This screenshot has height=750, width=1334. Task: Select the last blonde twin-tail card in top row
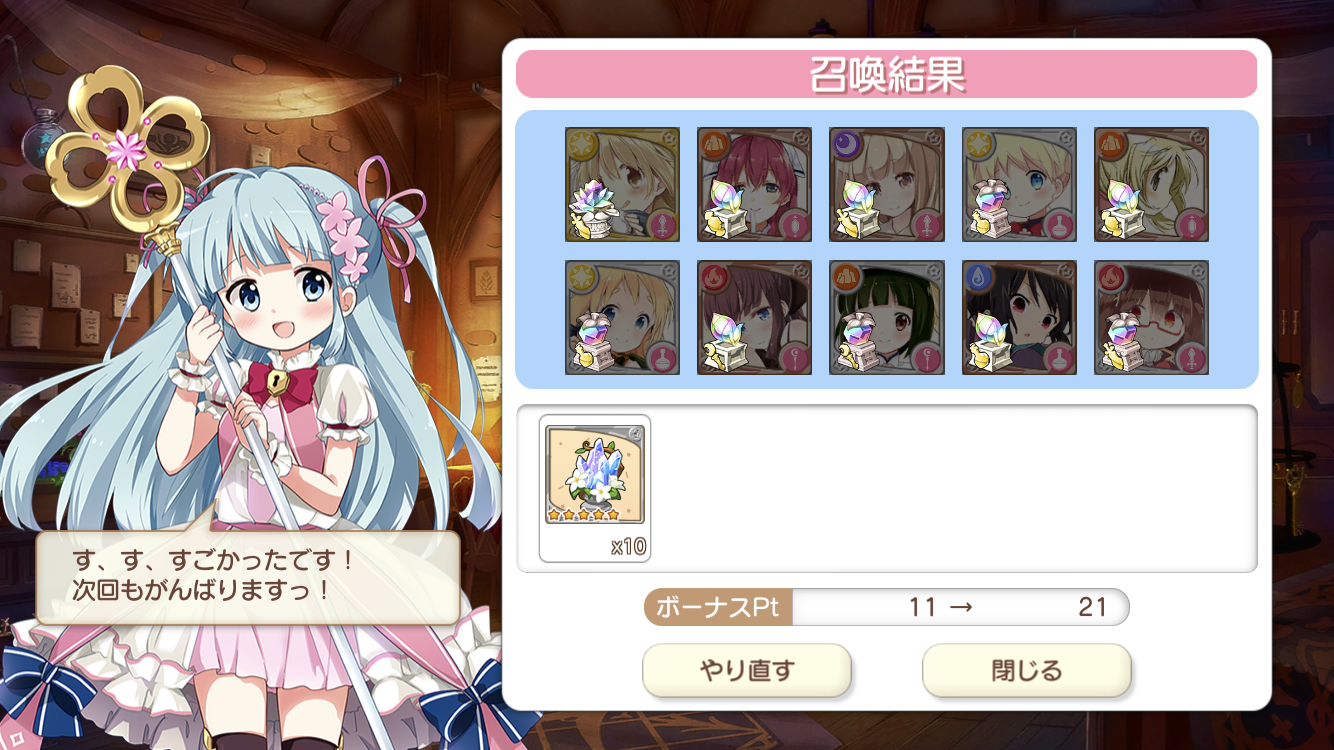coord(1152,184)
